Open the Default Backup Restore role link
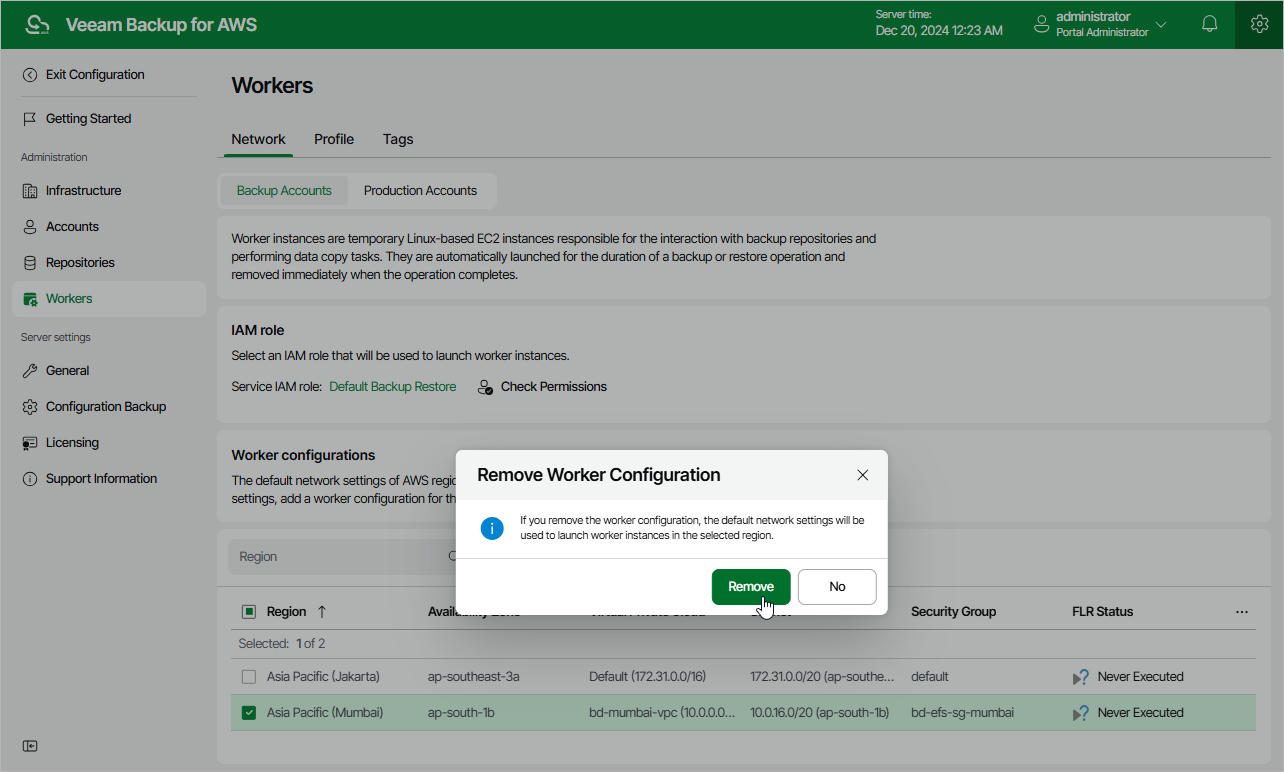Viewport: 1284px width, 772px height. [393, 387]
